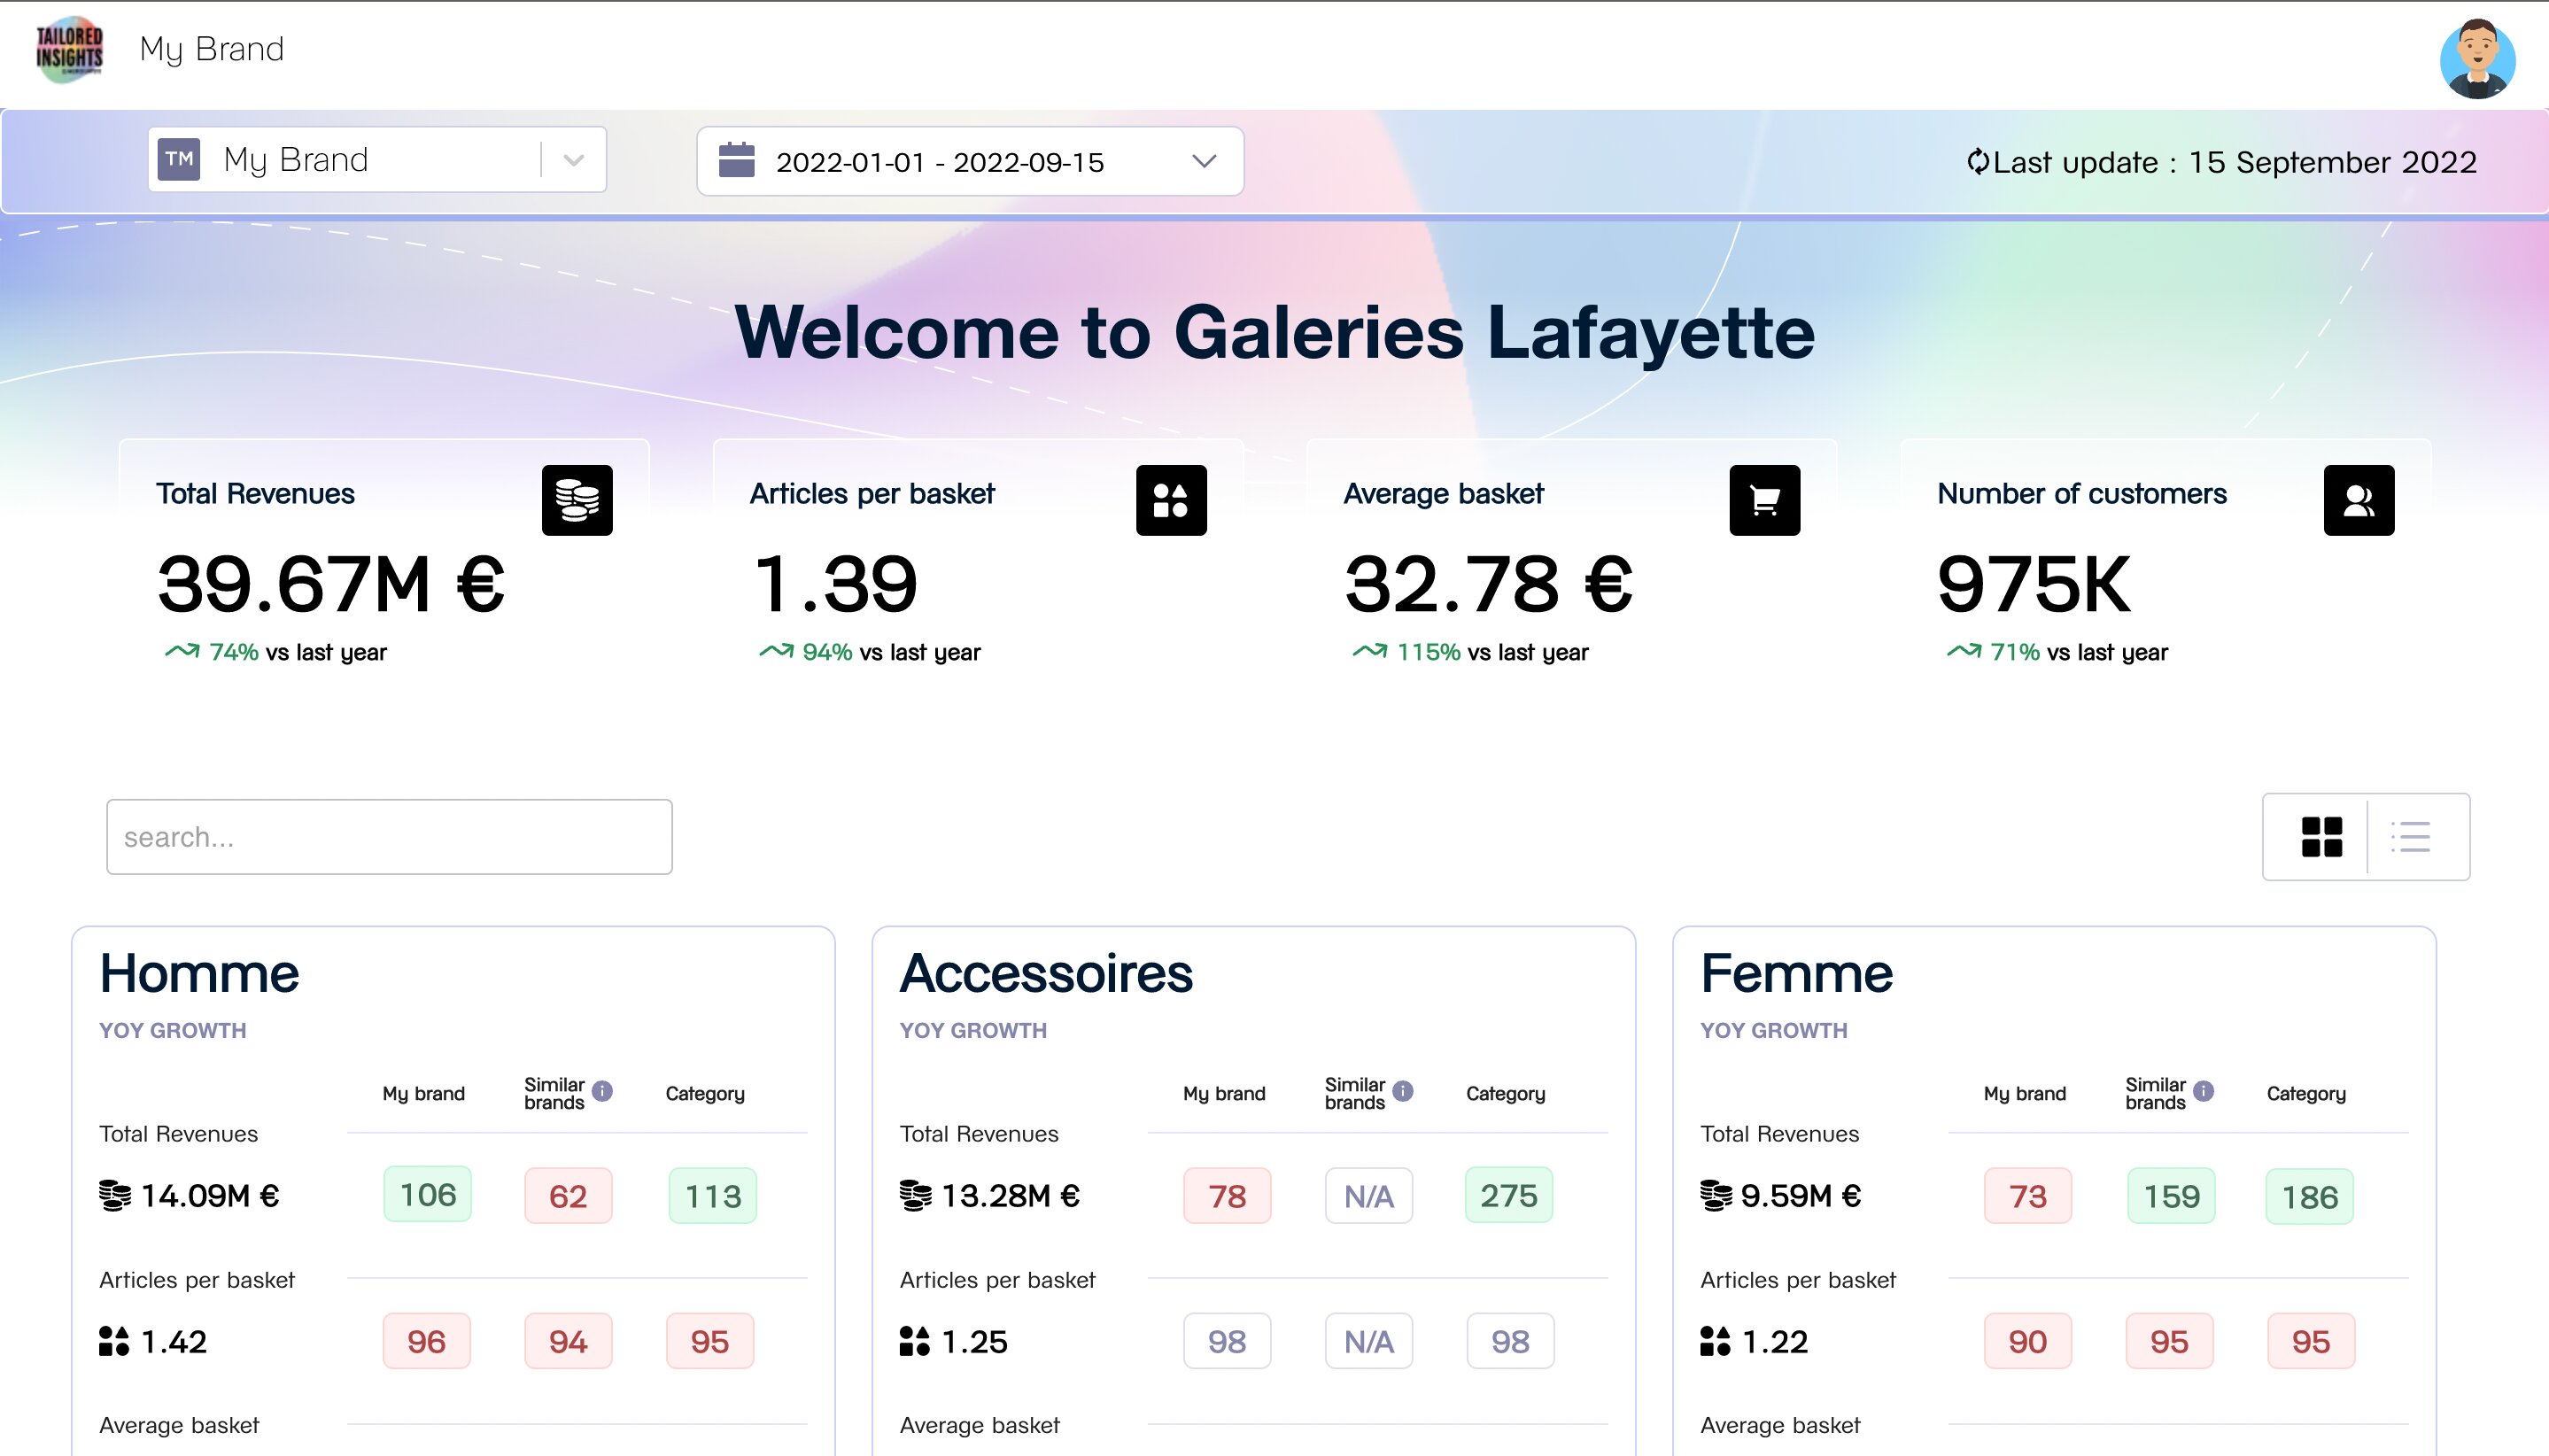Viewport: 2549px width, 1456px height.
Task: Click Femme My brand revenue score 73
Action: click(x=2028, y=1196)
